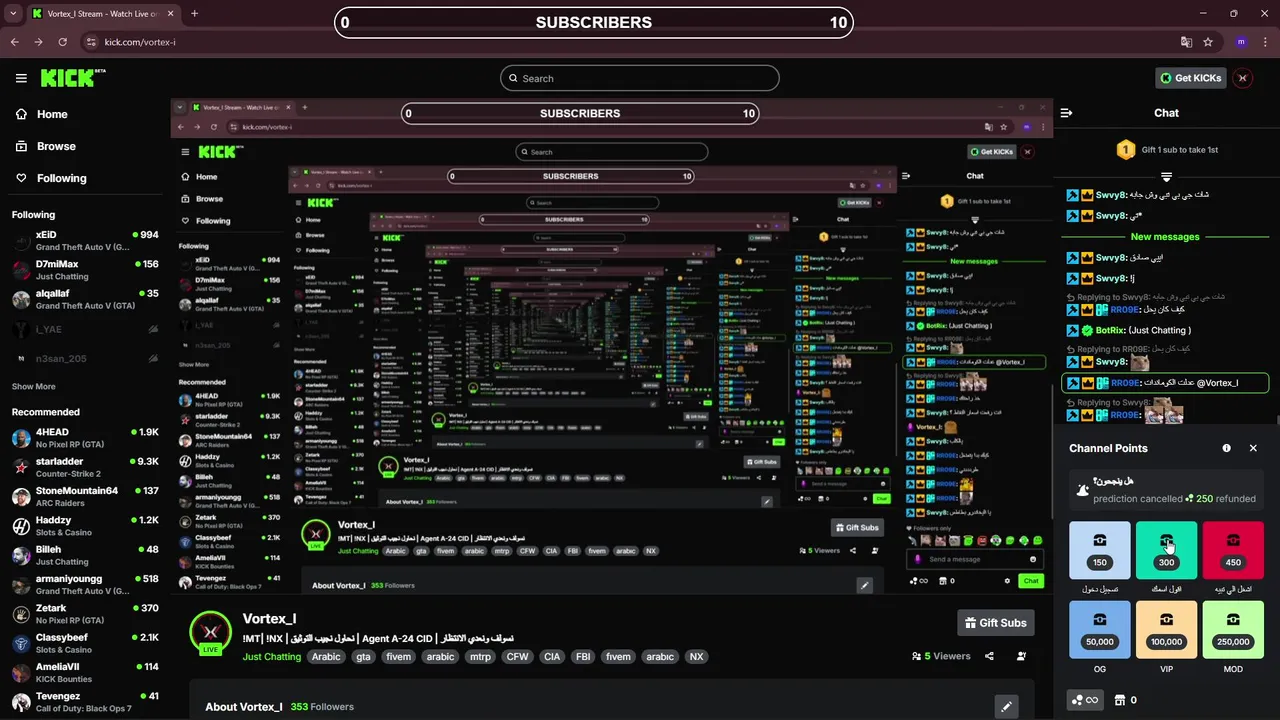Viewport: 1280px width, 720px height.
Task: Collapse chat panel with arrow icon
Action: click(1066, 113)
